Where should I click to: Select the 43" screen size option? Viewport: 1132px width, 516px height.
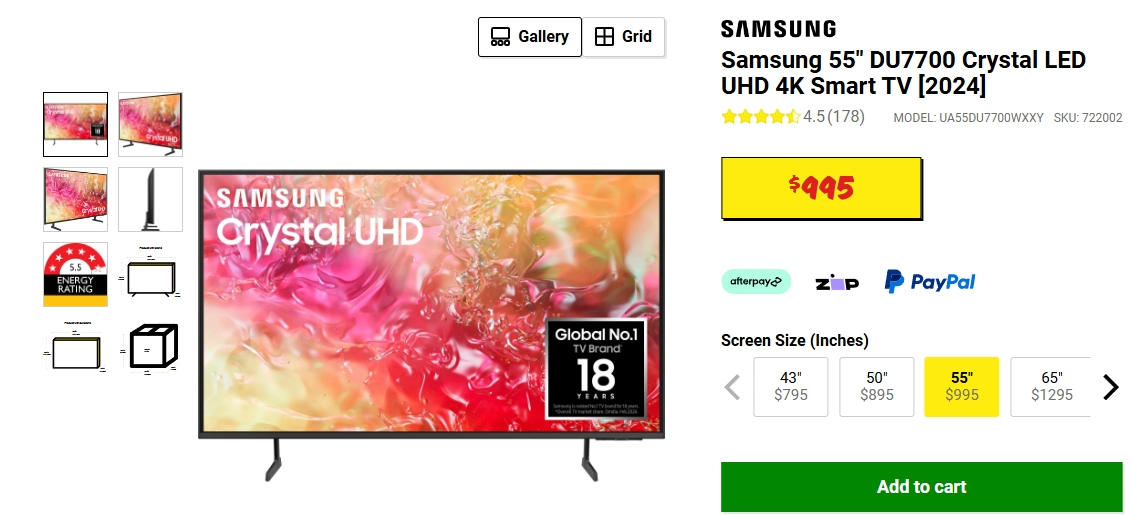coord(791,387)
